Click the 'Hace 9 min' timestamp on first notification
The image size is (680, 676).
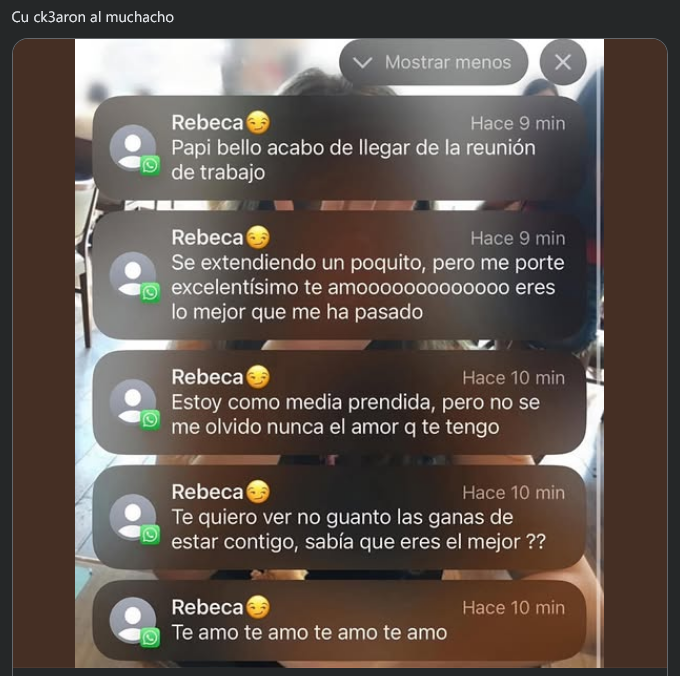pos(518,124)
